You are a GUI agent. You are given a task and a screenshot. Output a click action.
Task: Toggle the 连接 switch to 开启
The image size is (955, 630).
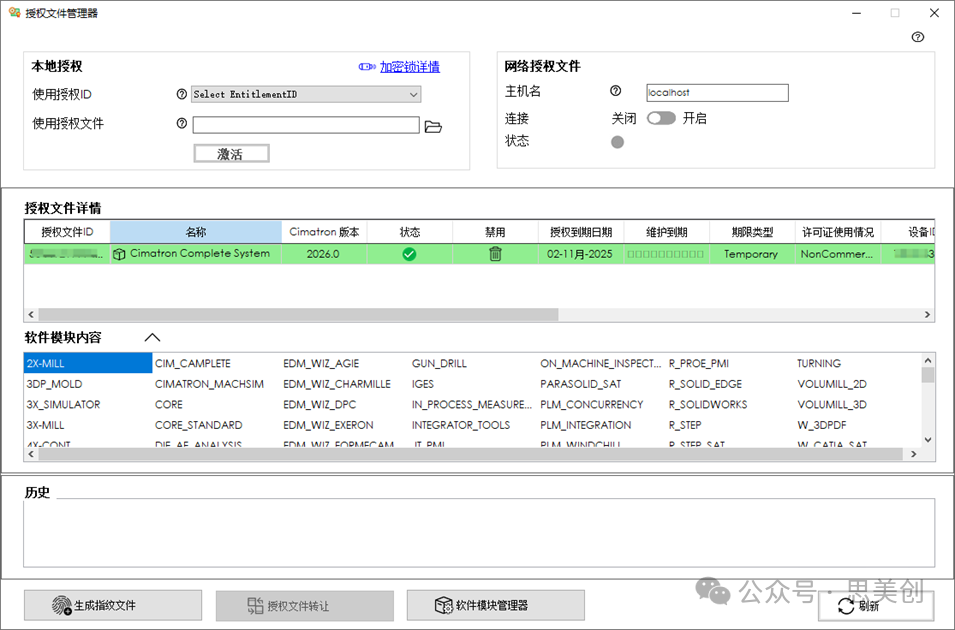tap(661, 118)
